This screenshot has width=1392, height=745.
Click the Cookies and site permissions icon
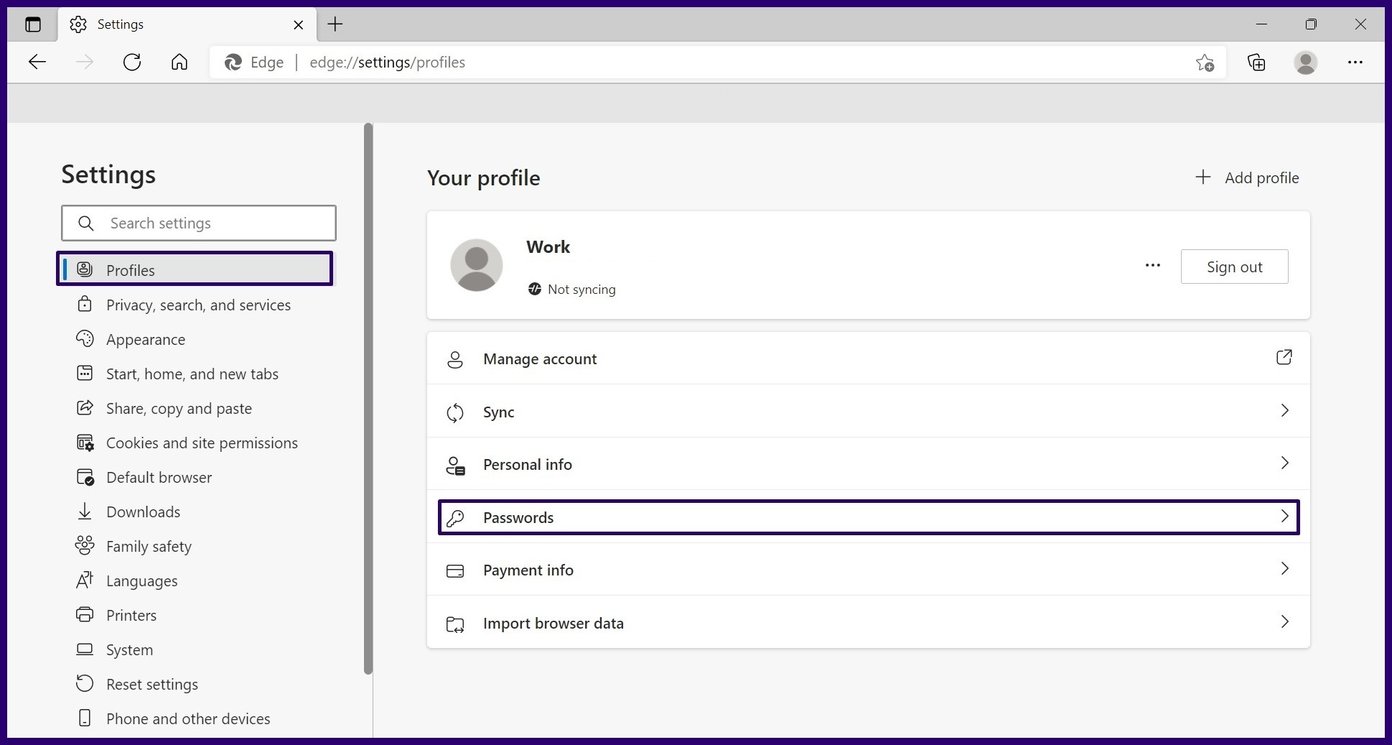click(85, 442)
